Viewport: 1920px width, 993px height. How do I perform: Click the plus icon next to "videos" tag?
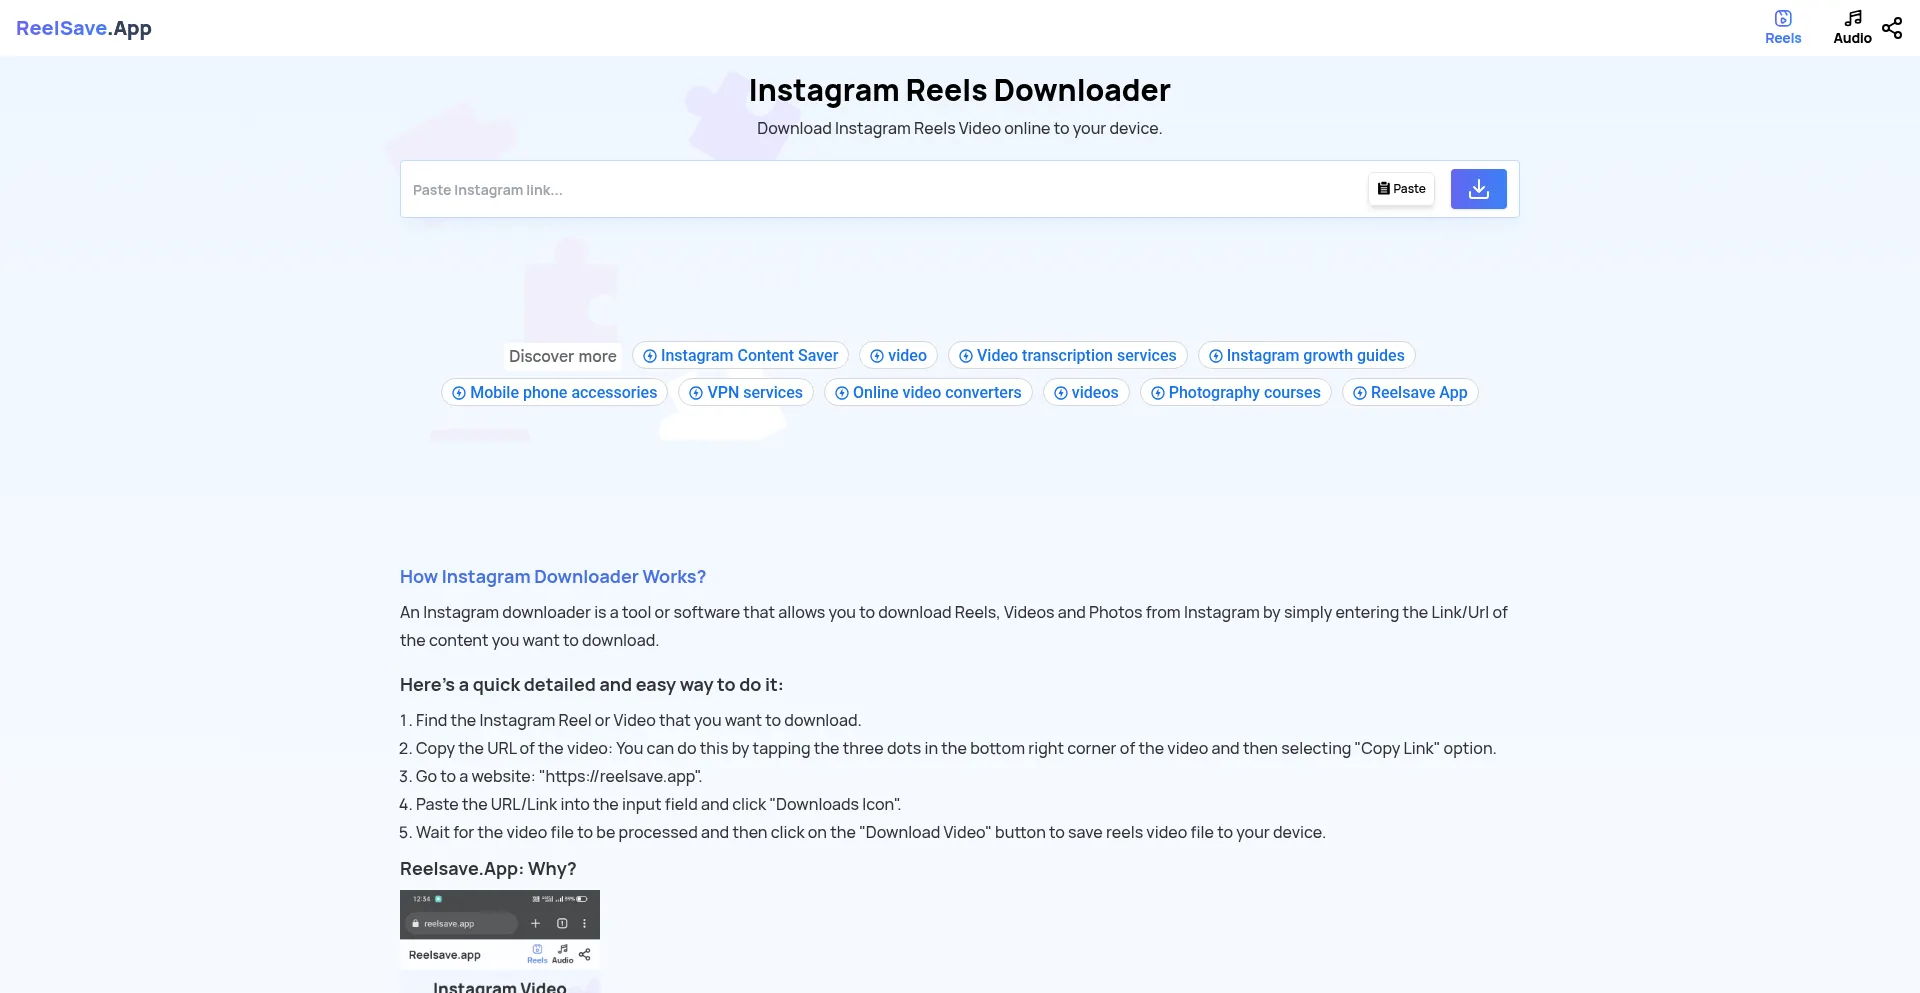[x=1062, y=392]
